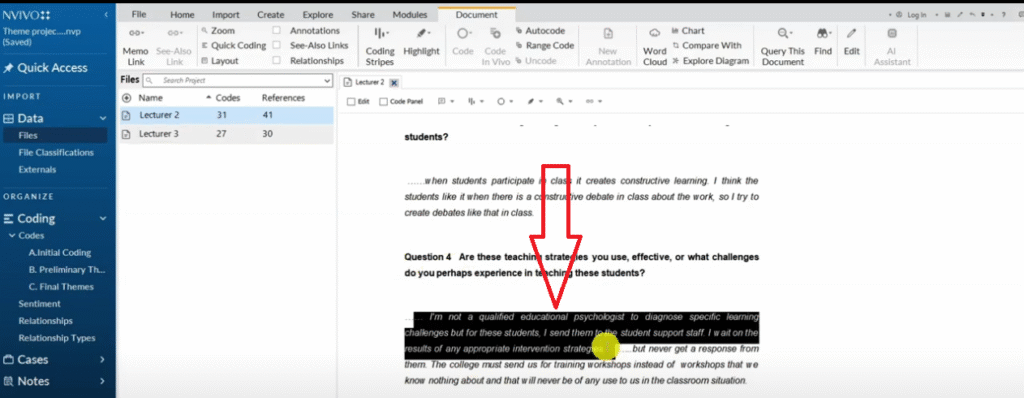The height and width of the screenshot is (398, 1024).
Task: Switch to the Create tab
Action: 270,14
